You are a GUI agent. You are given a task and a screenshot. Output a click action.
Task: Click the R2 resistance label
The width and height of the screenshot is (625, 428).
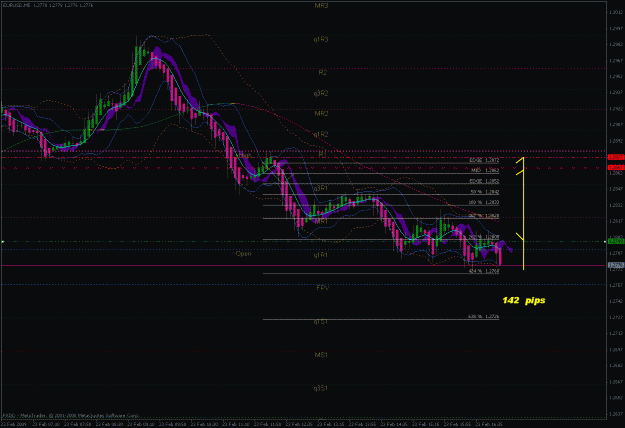pos(322,73)
